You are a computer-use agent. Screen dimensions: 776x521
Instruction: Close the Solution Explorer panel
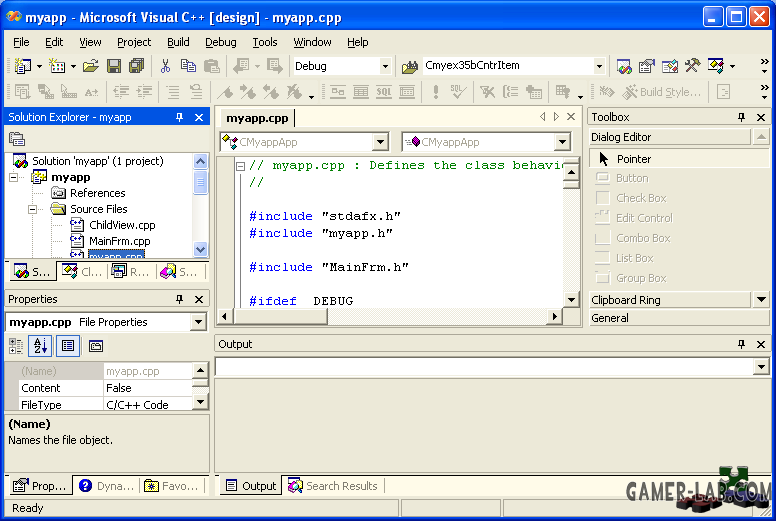click(199, 117)
